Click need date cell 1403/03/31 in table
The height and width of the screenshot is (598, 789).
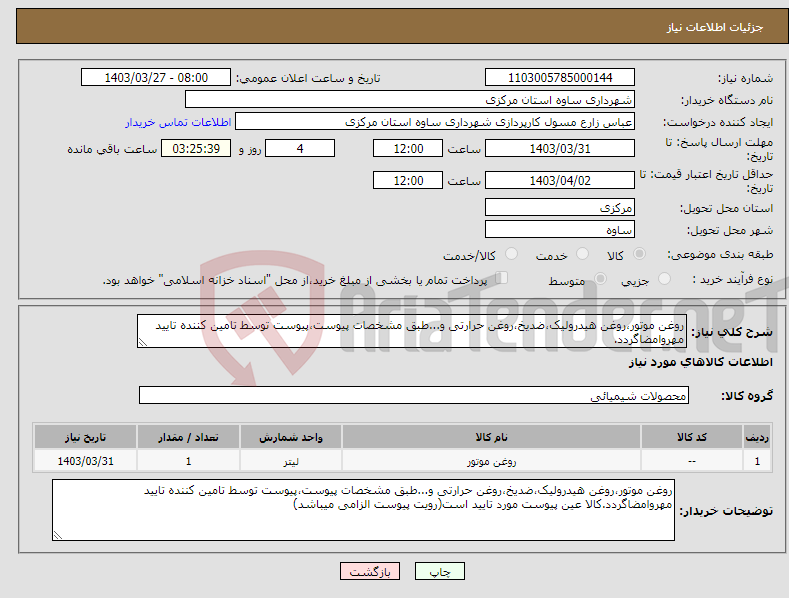pos(86,461)
